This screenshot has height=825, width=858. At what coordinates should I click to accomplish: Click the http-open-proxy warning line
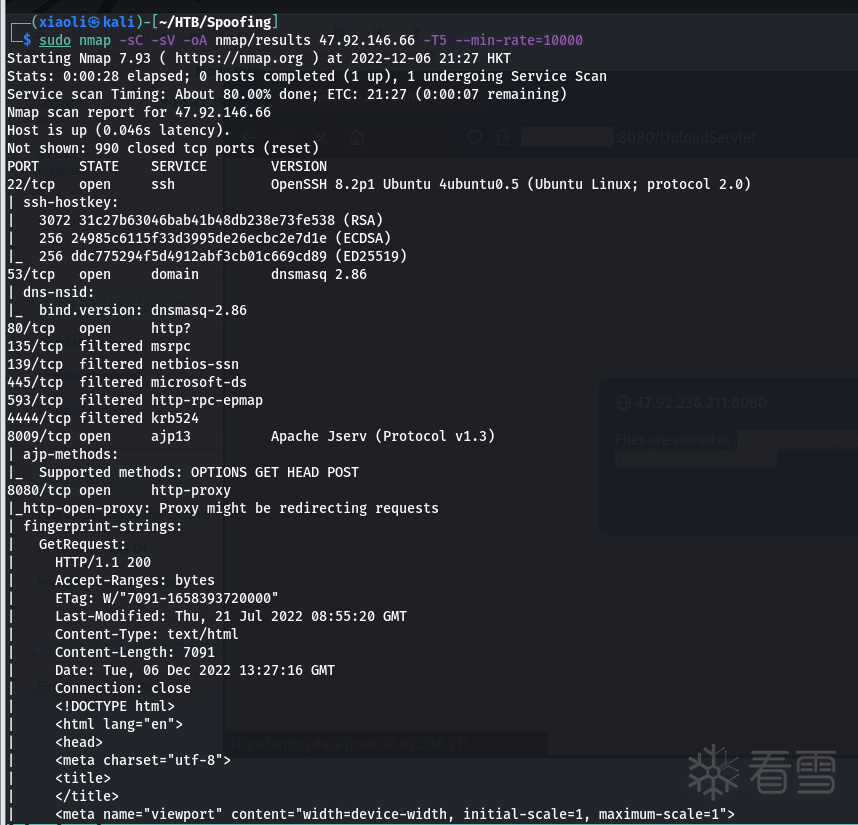pyautogui.click(x=223, y=508)
